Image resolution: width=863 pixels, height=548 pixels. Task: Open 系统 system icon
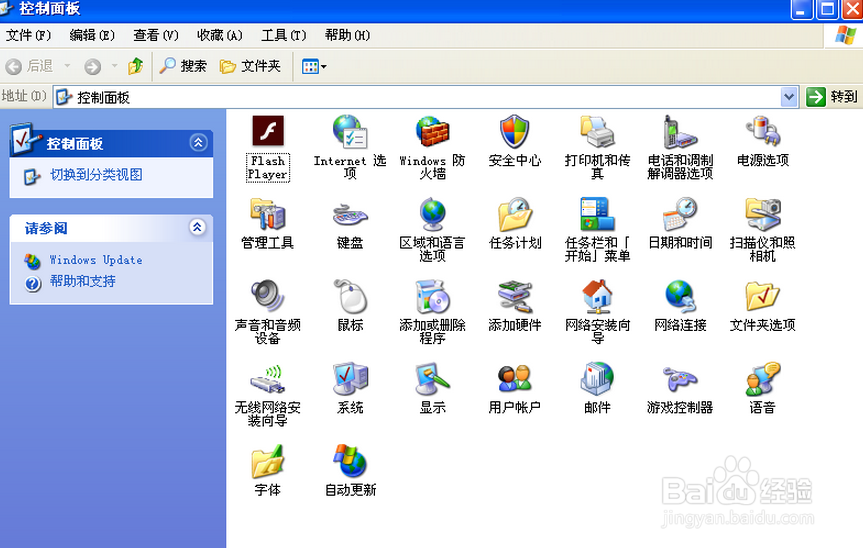coord(350,379)
